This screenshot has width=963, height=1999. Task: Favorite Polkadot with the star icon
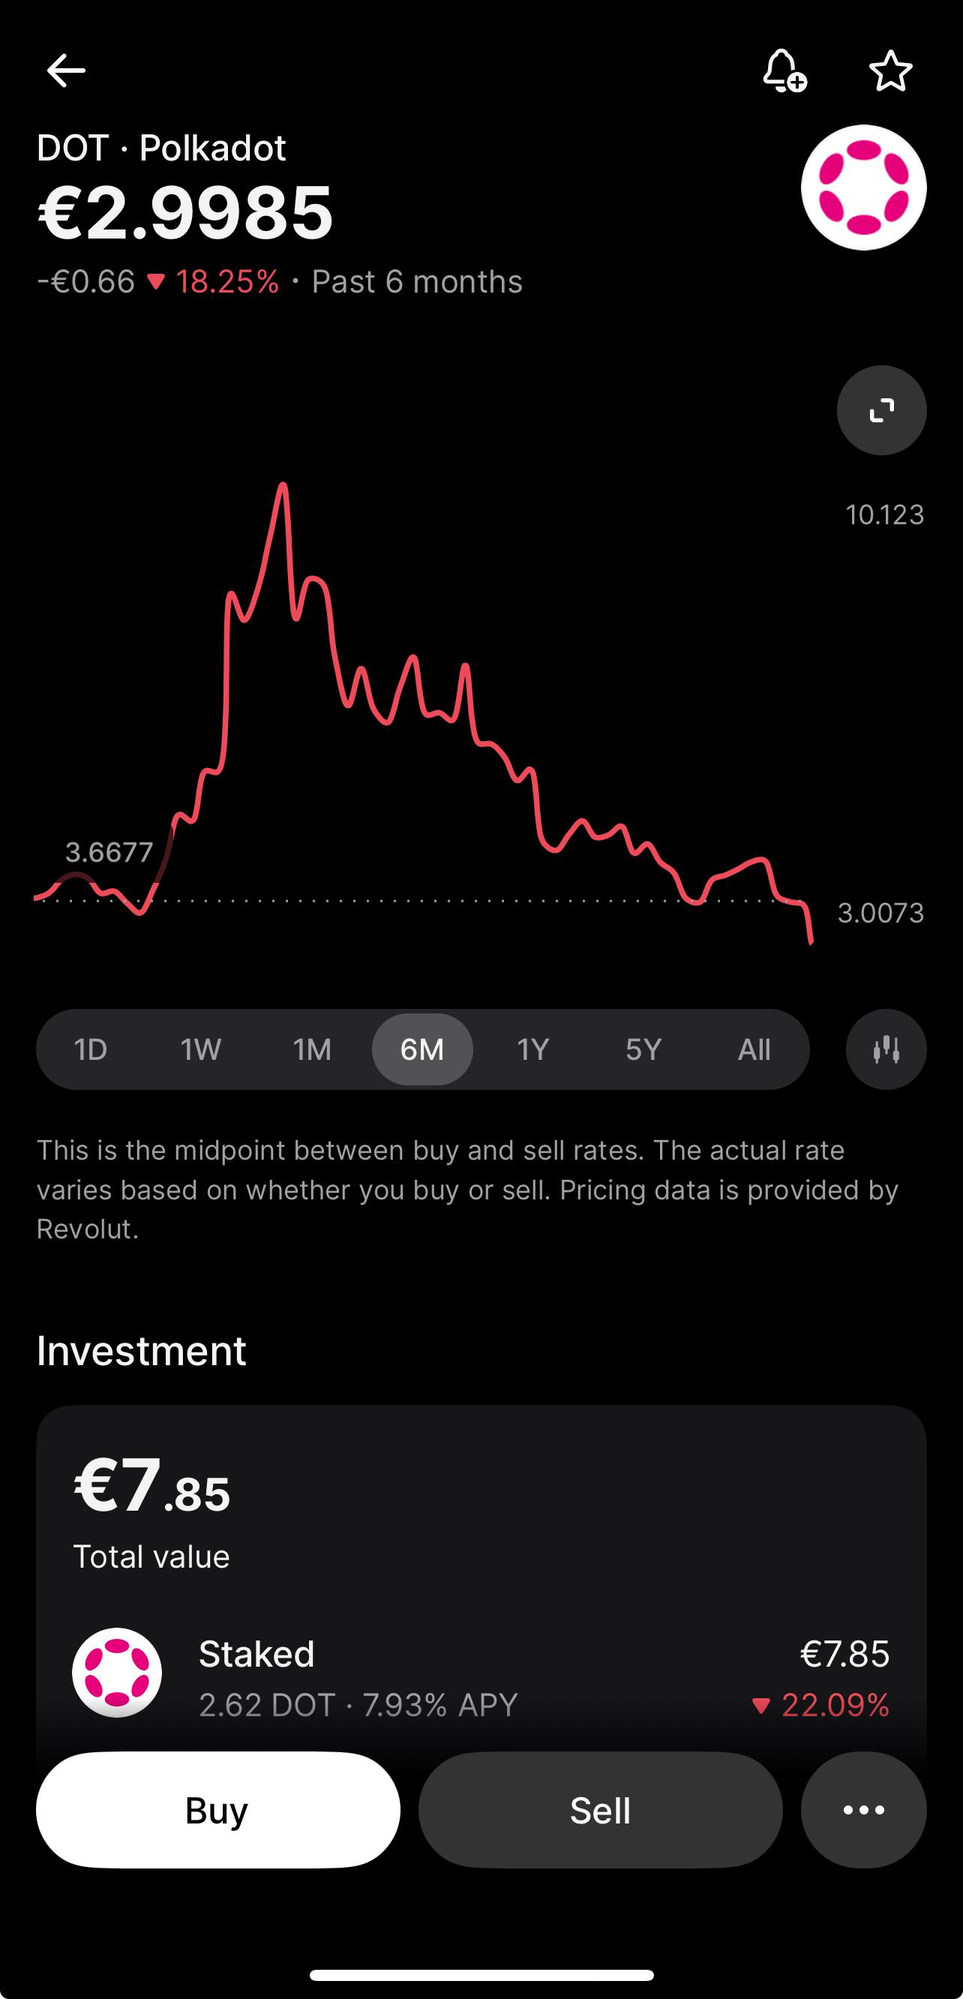890,71
